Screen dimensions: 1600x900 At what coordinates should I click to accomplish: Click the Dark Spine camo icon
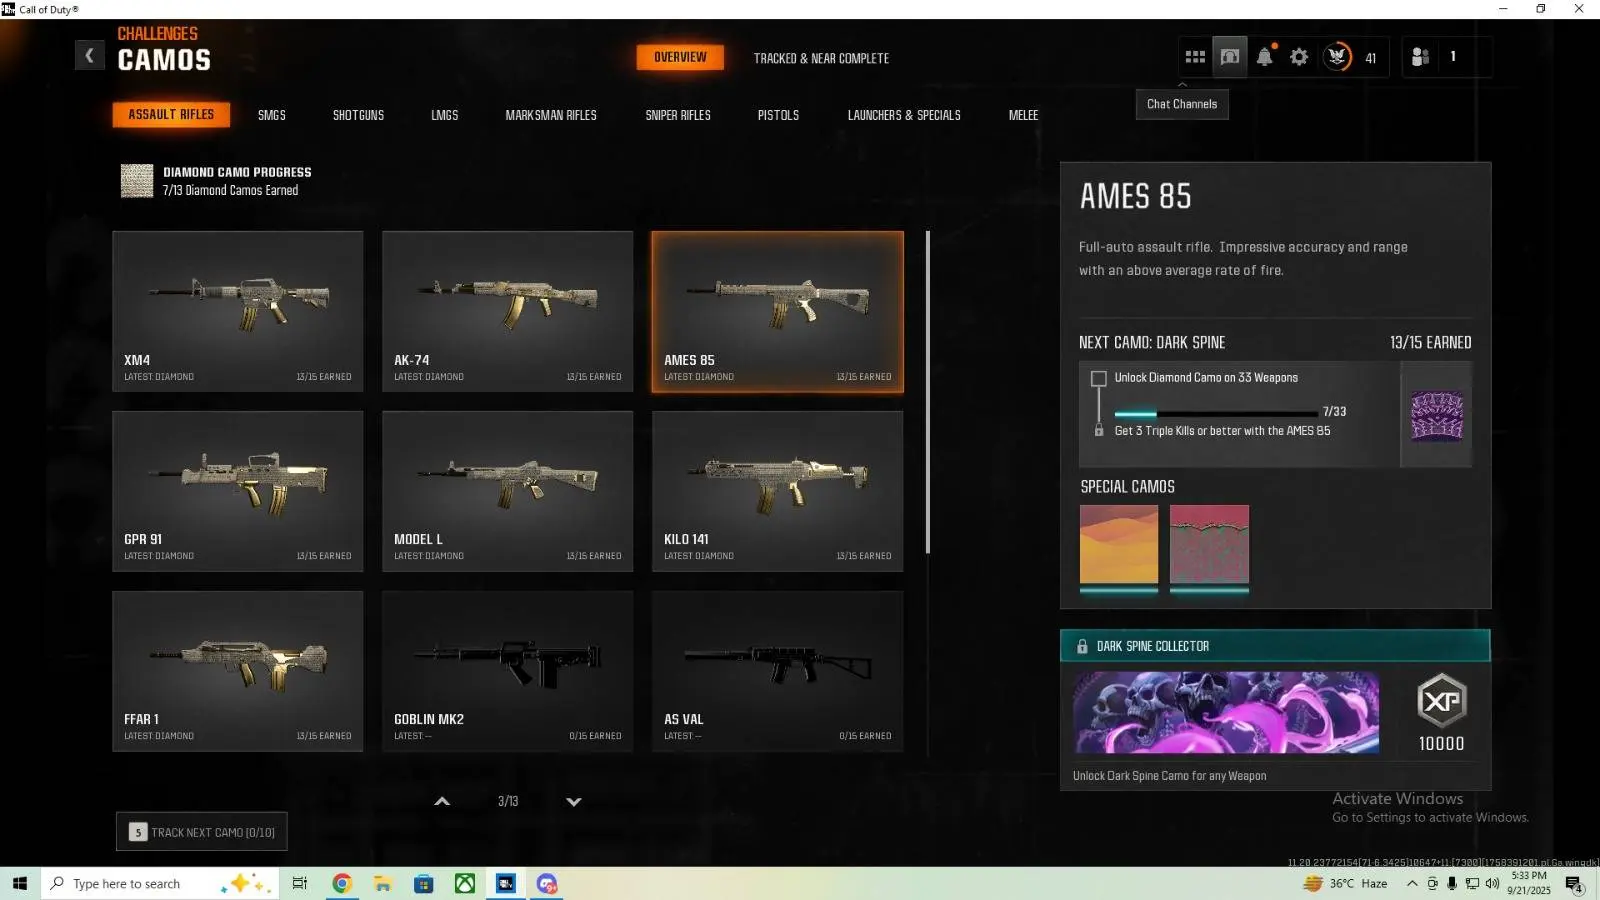tap(1436, 416)
